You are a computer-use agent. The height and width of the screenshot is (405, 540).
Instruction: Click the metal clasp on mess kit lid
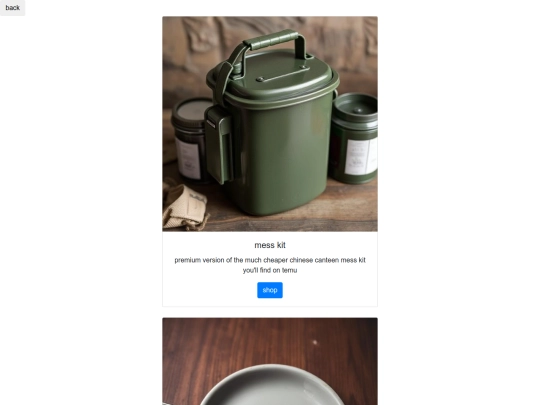[x=283, y=73]
